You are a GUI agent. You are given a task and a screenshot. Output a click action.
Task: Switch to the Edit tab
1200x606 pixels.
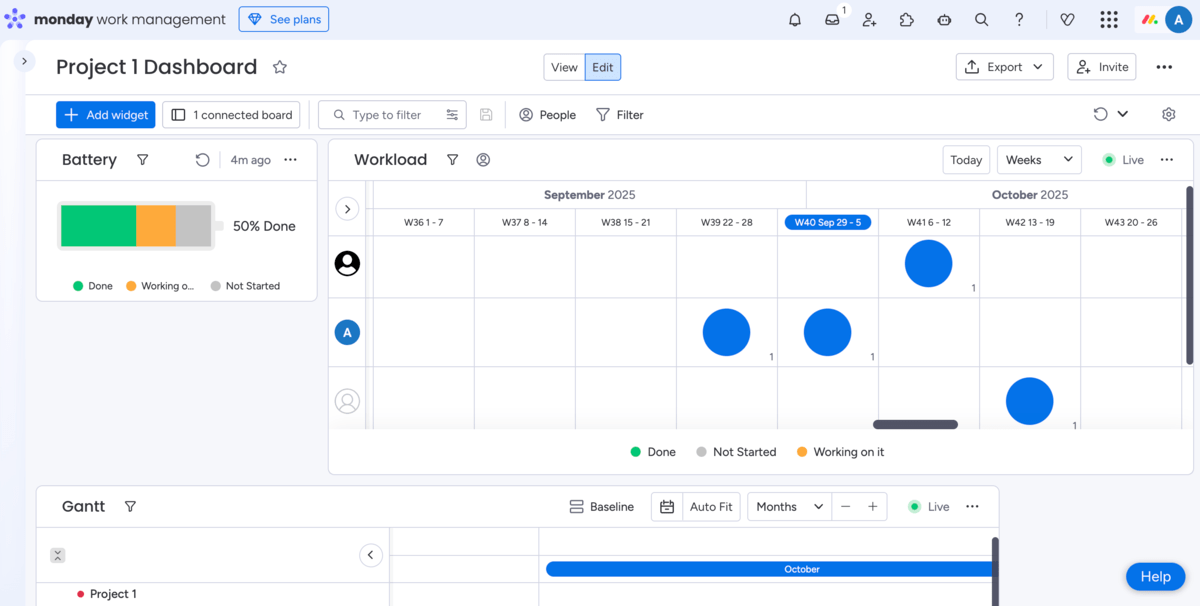pos(602,67)
